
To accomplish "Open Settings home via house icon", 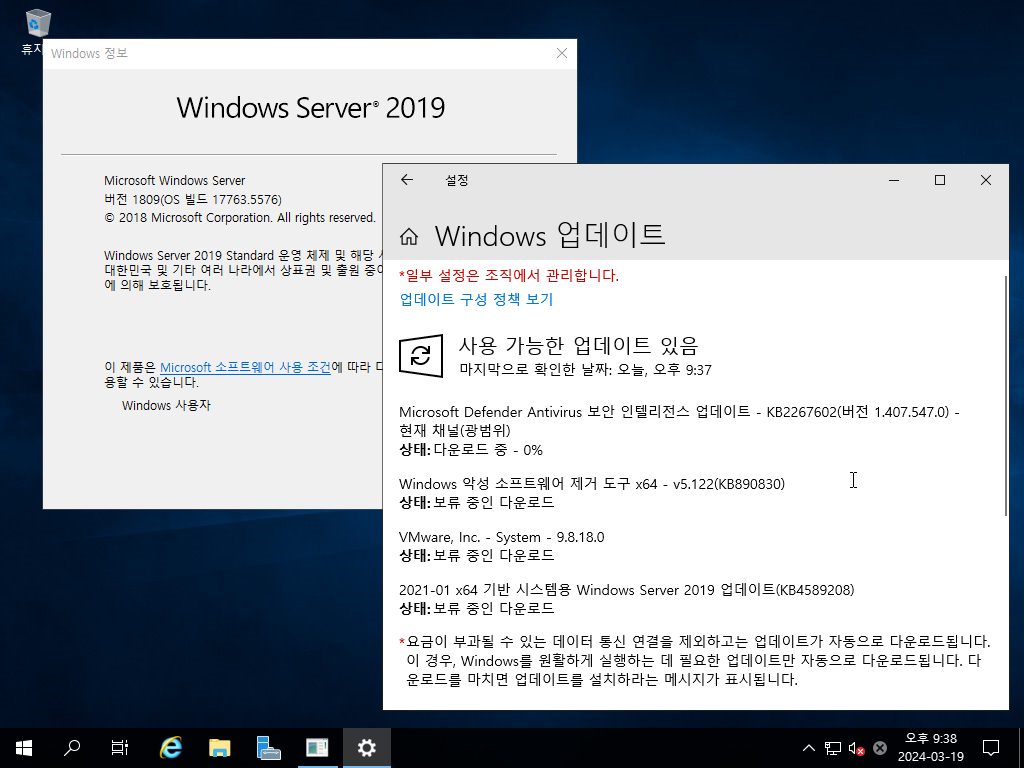I will 409,236.
